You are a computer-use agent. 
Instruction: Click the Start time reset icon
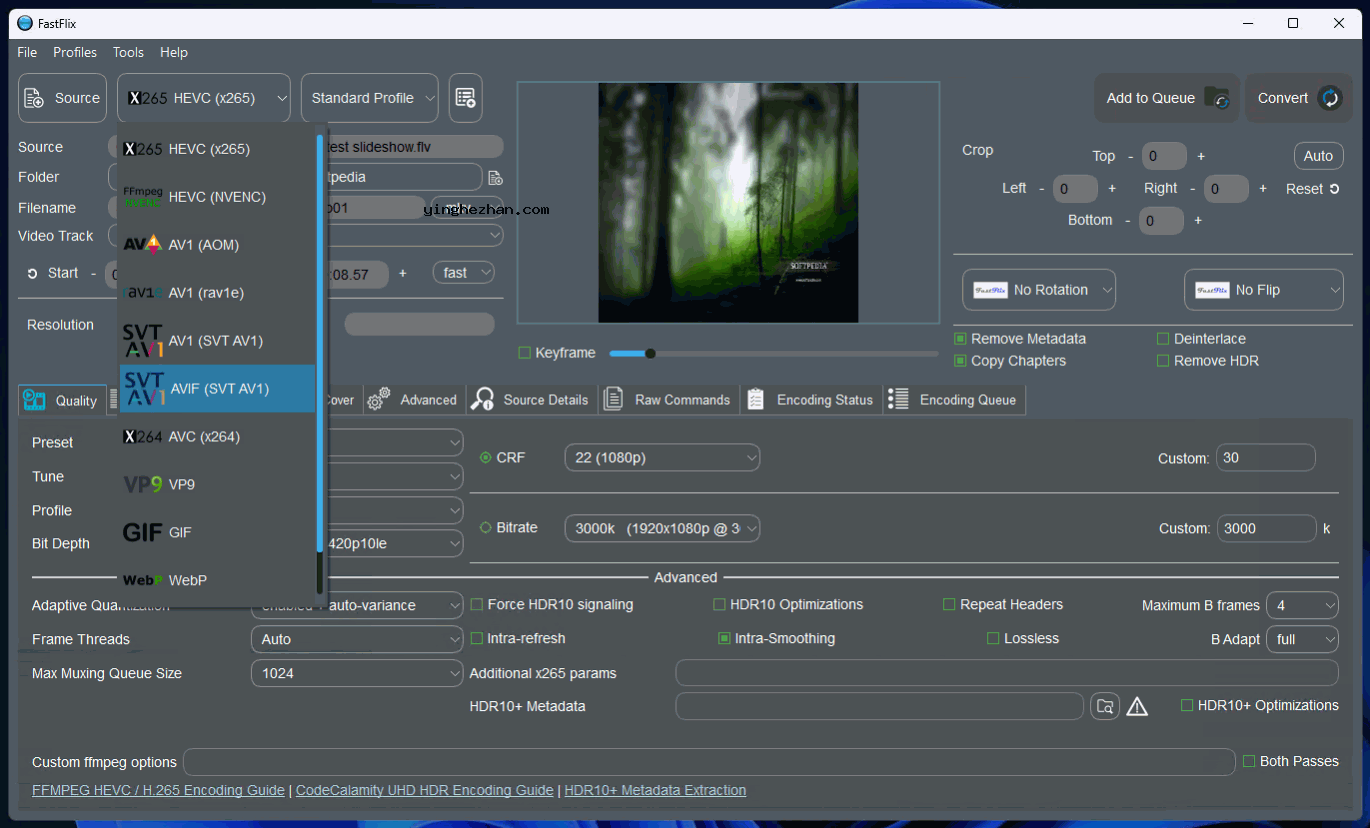point(32,273)
